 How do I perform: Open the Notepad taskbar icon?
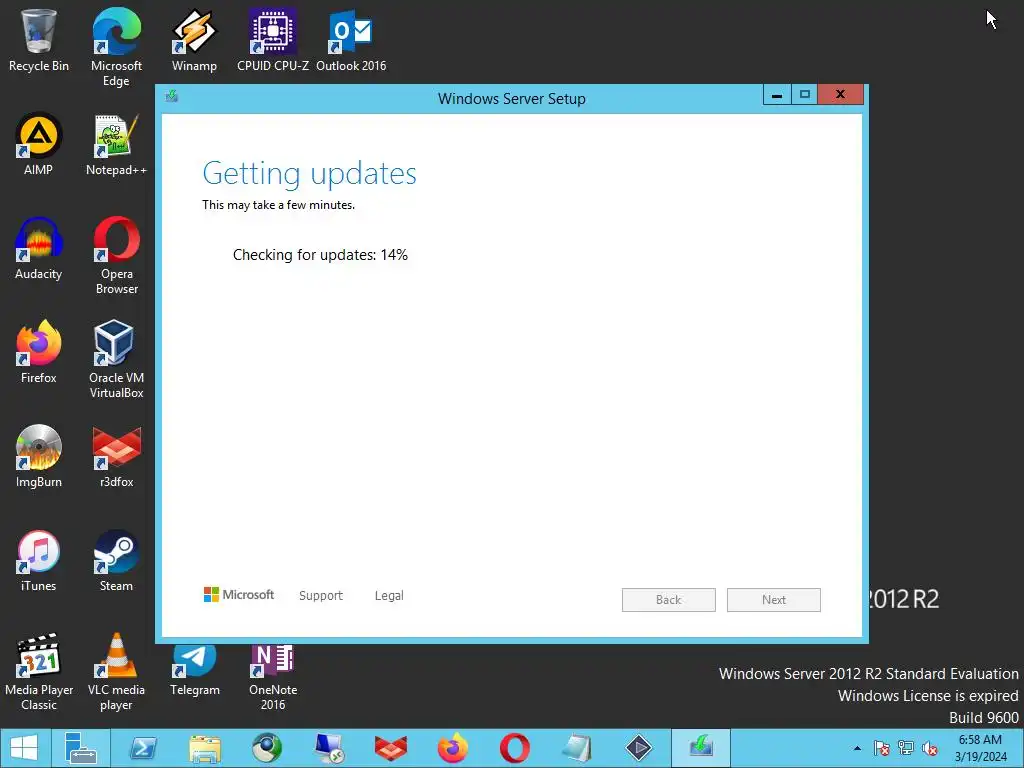pyautogui.click(x=577, y=748)
